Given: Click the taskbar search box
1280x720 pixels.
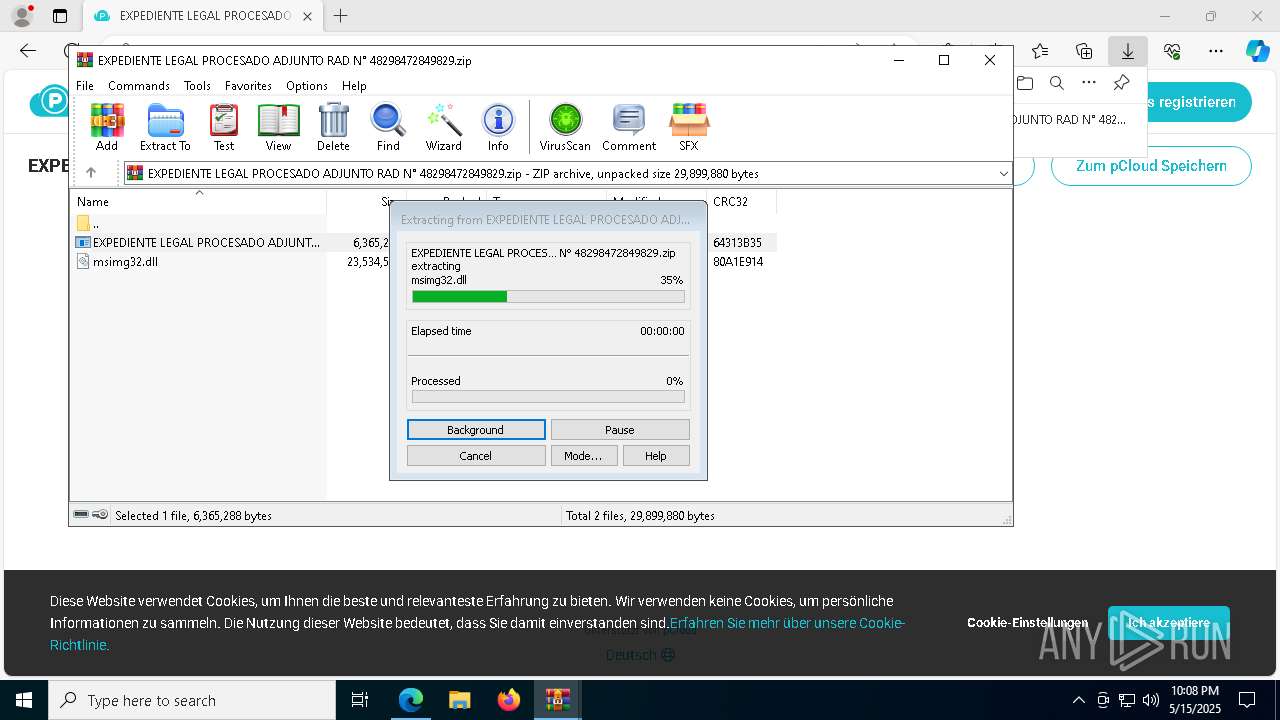Looking at the screenshot, I should tap(192, 700).
